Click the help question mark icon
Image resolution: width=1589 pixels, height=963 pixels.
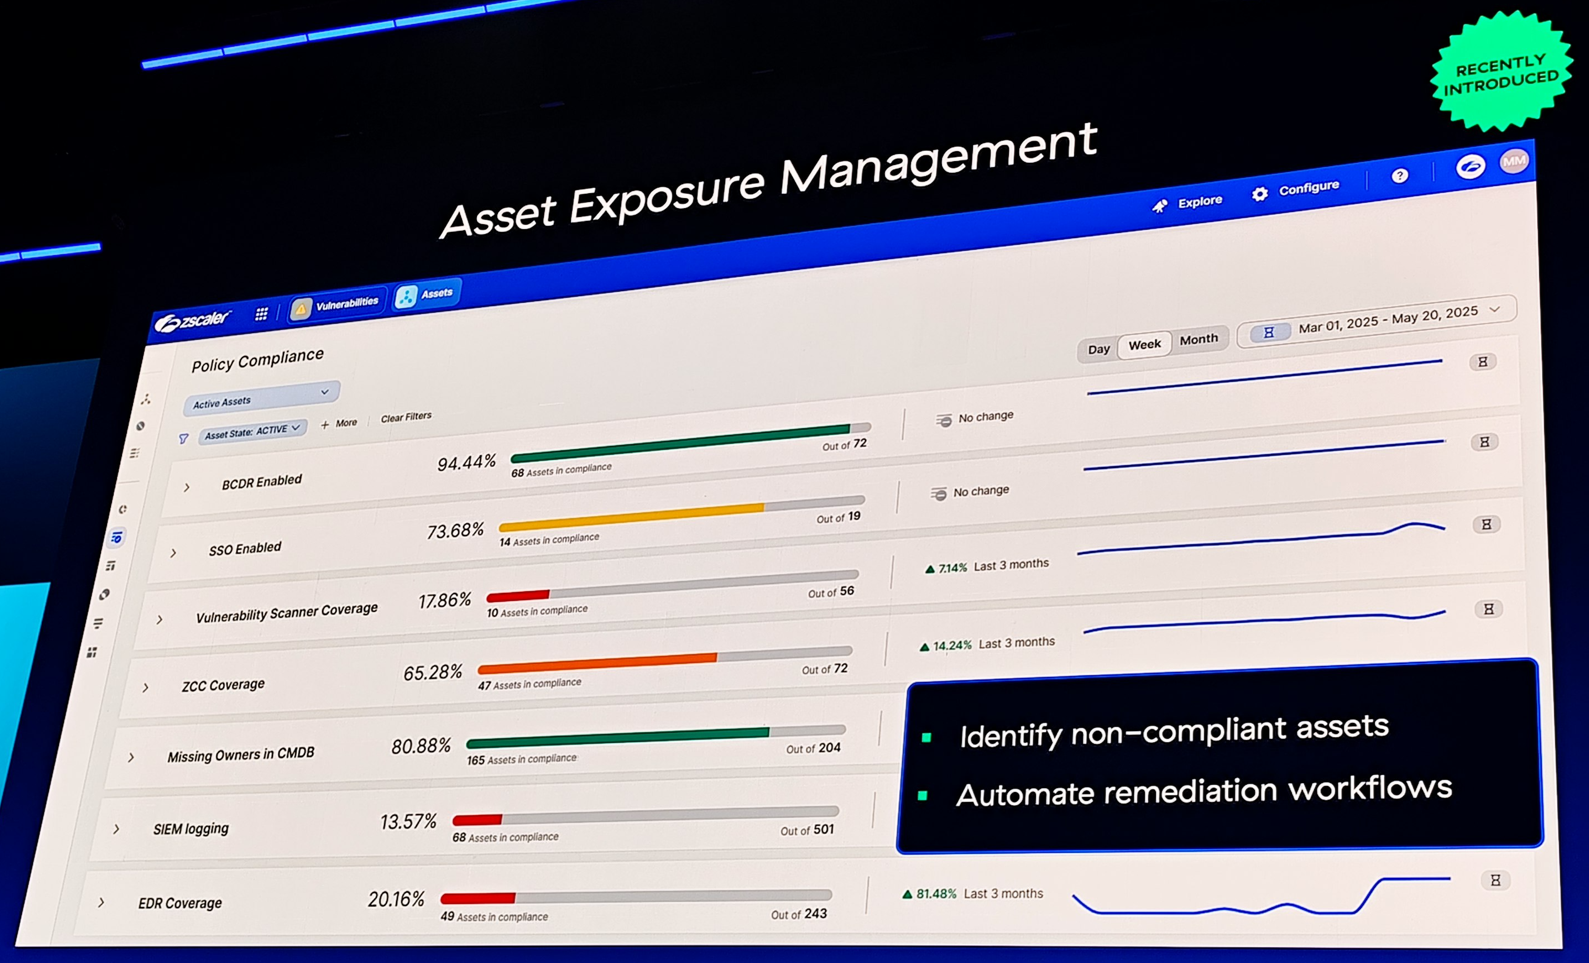pos(1400,176)
